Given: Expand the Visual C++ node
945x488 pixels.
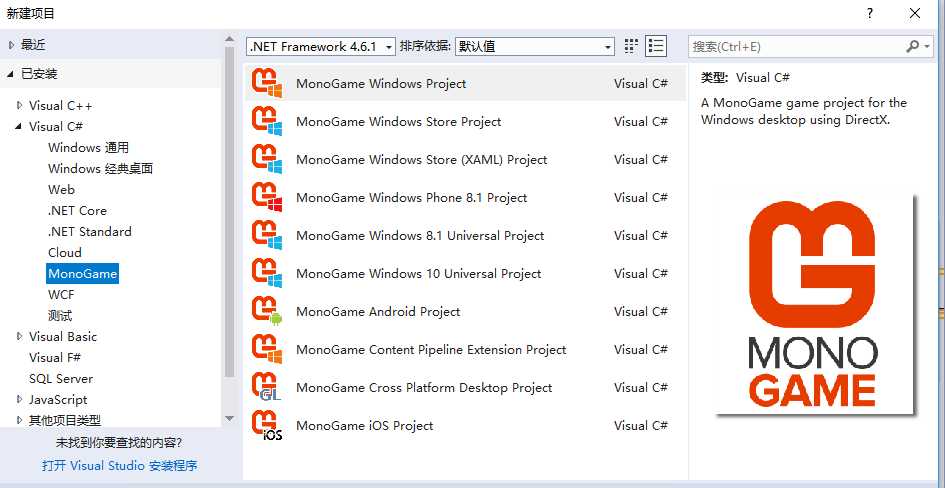Looking at the screenshot, I should tap(19, 105).
